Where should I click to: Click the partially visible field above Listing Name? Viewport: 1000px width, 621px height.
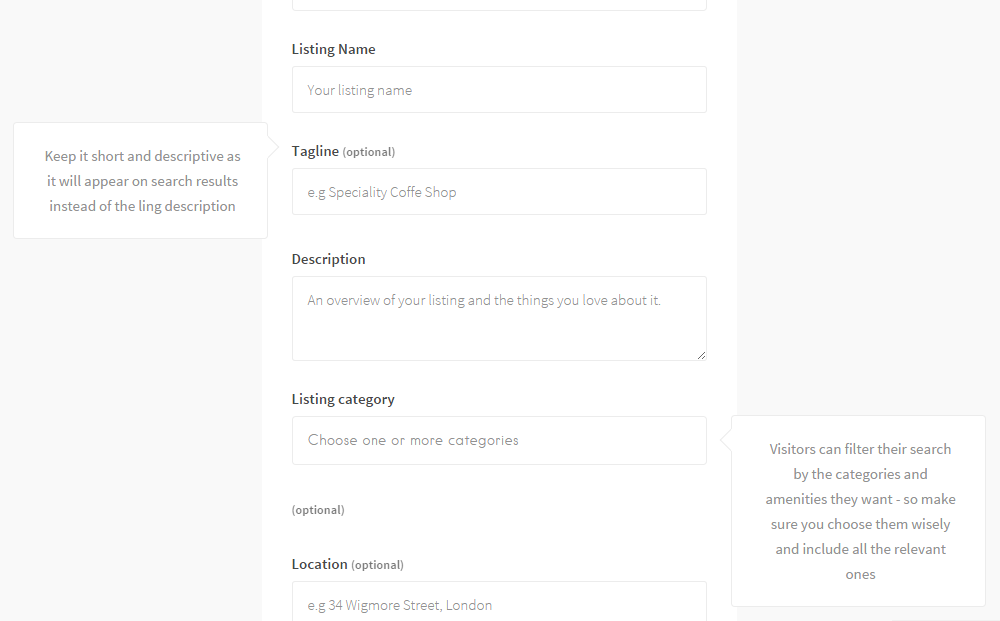click(x=499, y=5)
